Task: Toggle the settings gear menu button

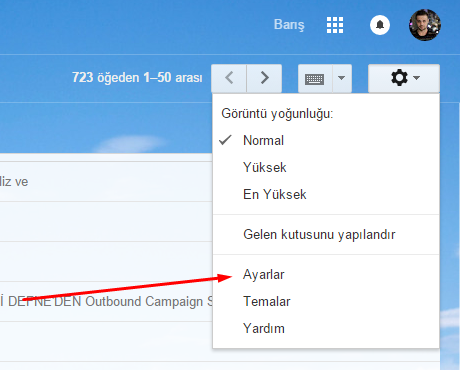Action: [x=404, y=78]
